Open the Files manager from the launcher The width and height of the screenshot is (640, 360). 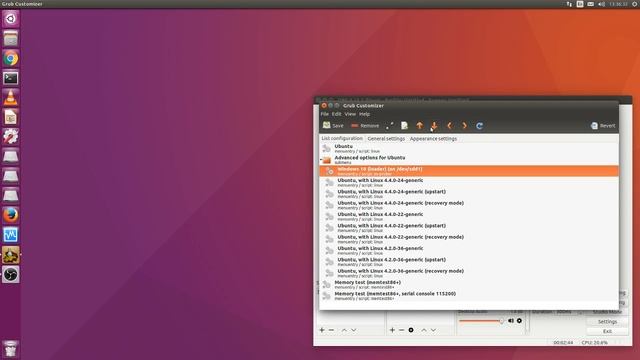click(11, 38)
